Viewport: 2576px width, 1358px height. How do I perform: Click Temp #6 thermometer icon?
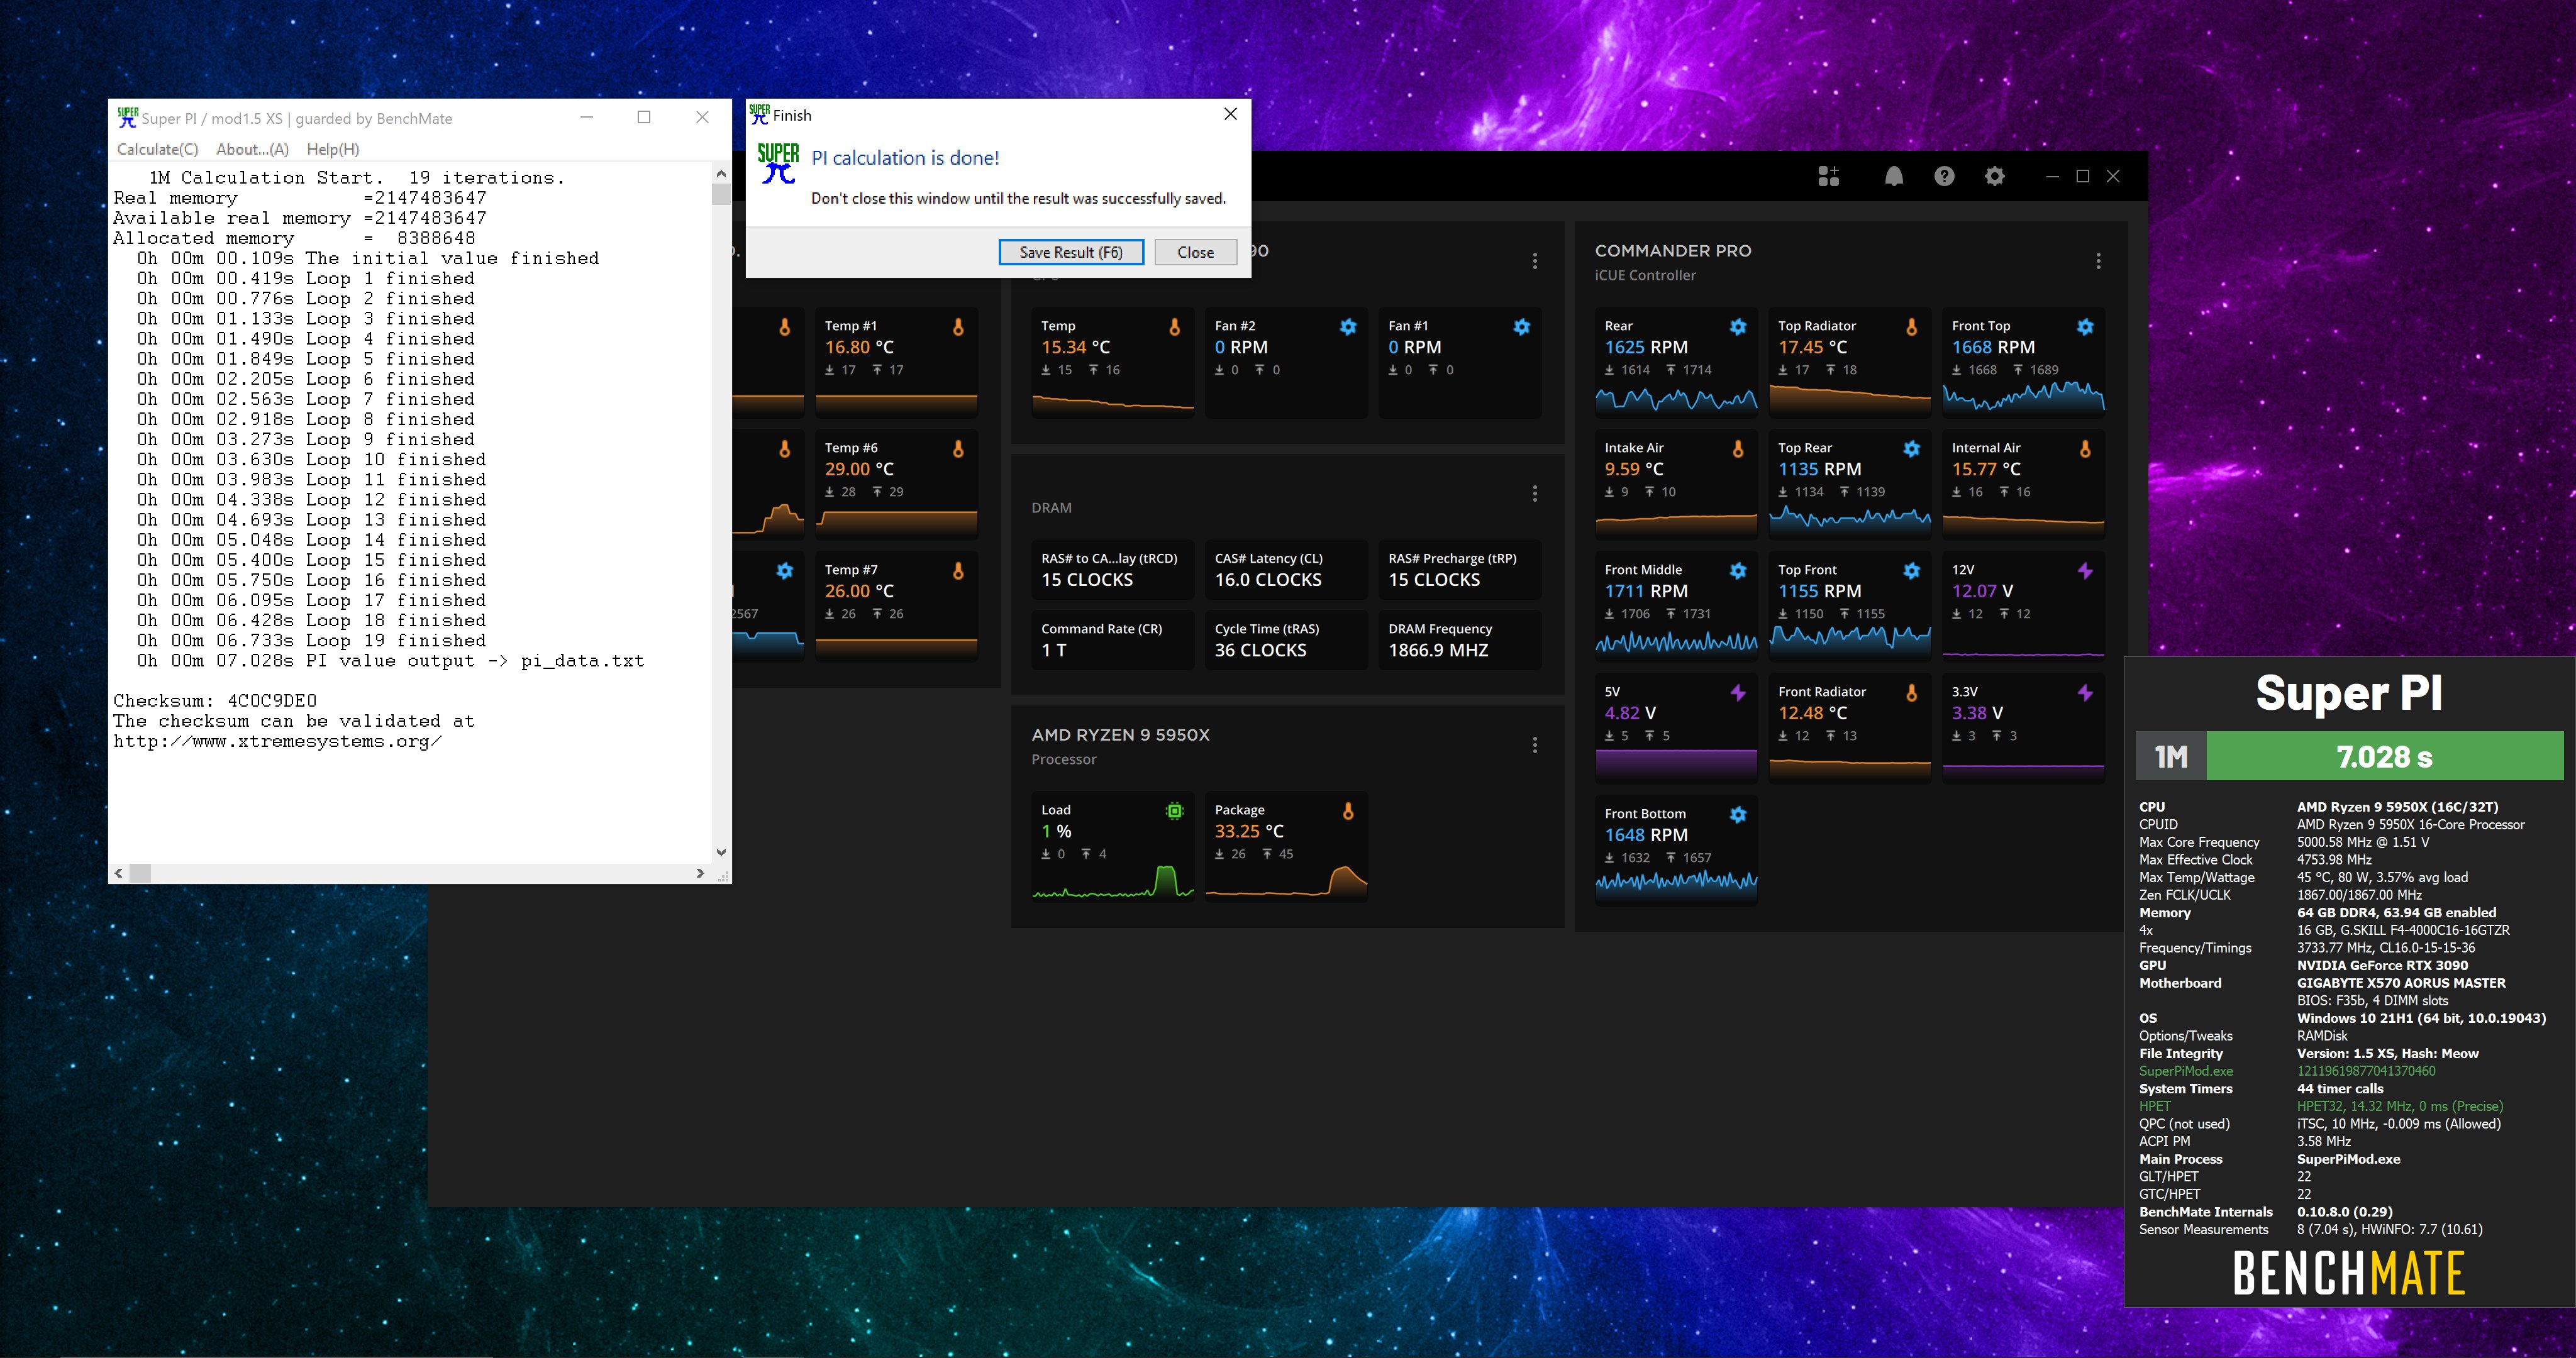coord(958,449)
